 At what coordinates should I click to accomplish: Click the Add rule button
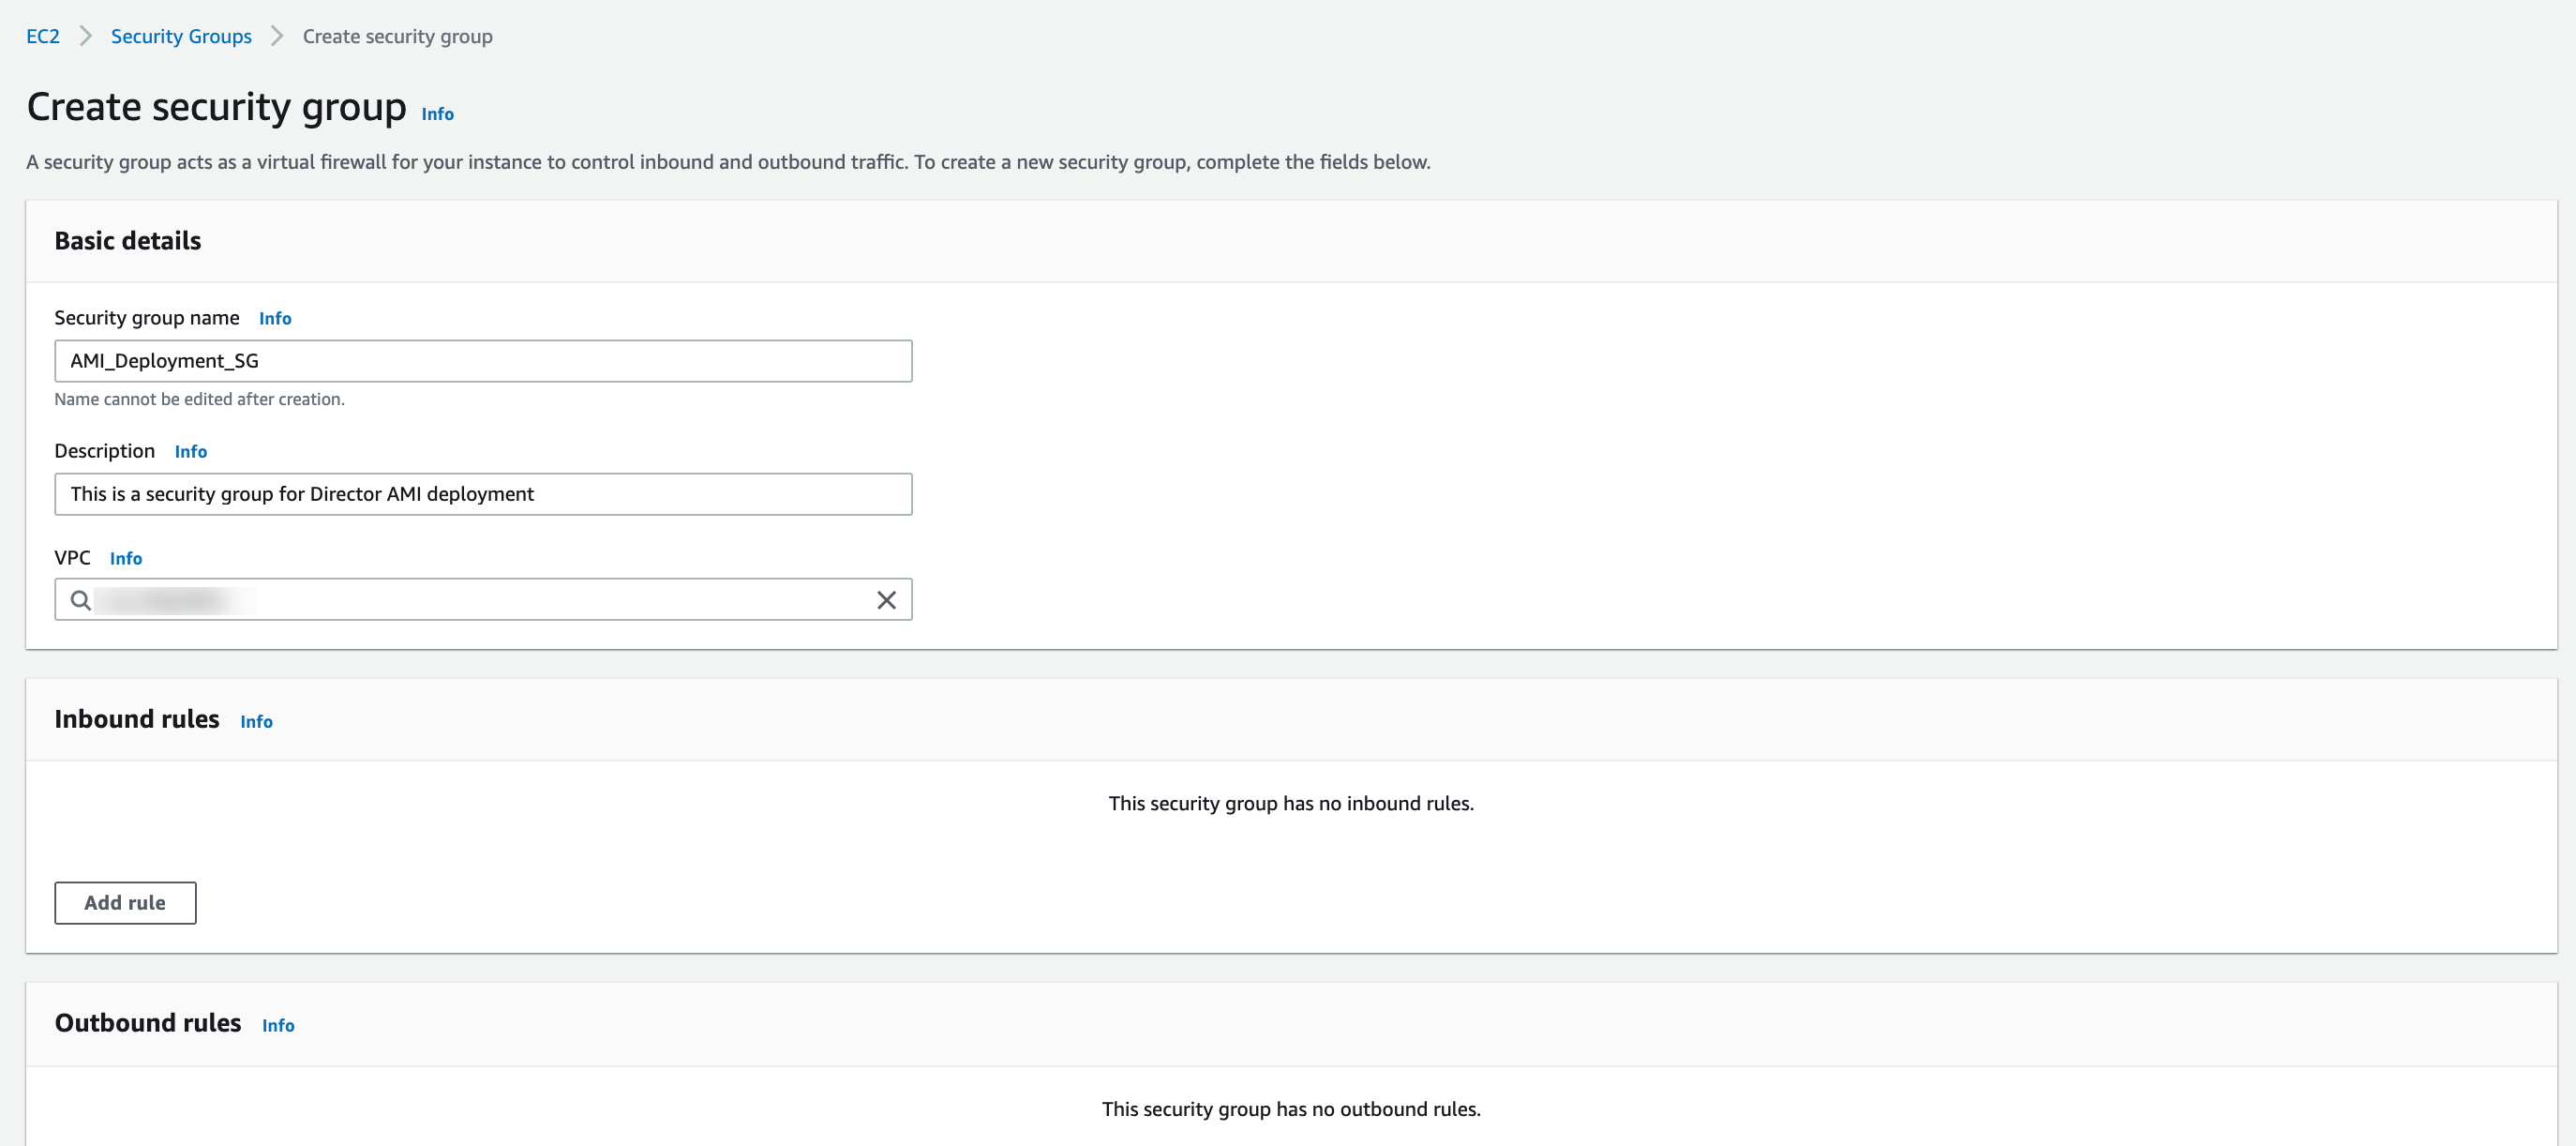click(124, 902)
